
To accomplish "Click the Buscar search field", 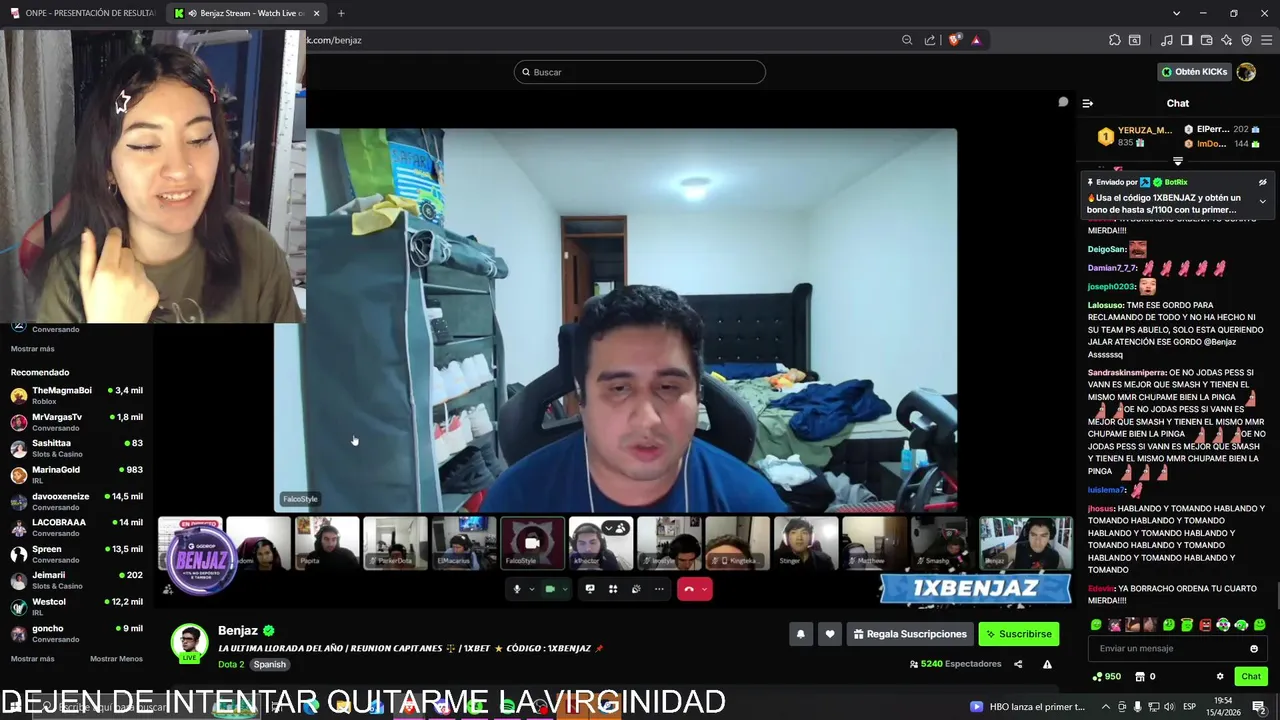I will point(640,72).
